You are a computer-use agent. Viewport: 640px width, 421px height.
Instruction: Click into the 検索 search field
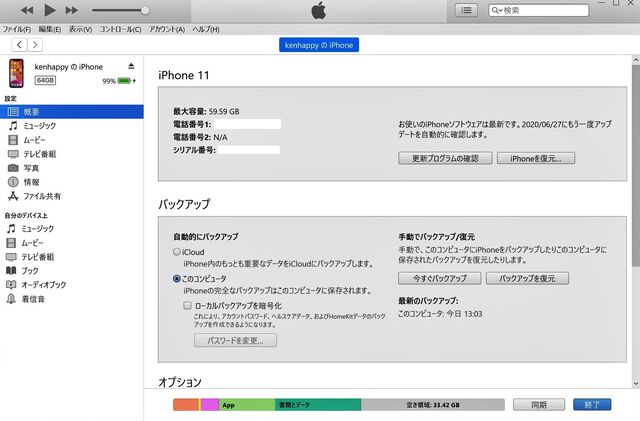pos(538,10)
